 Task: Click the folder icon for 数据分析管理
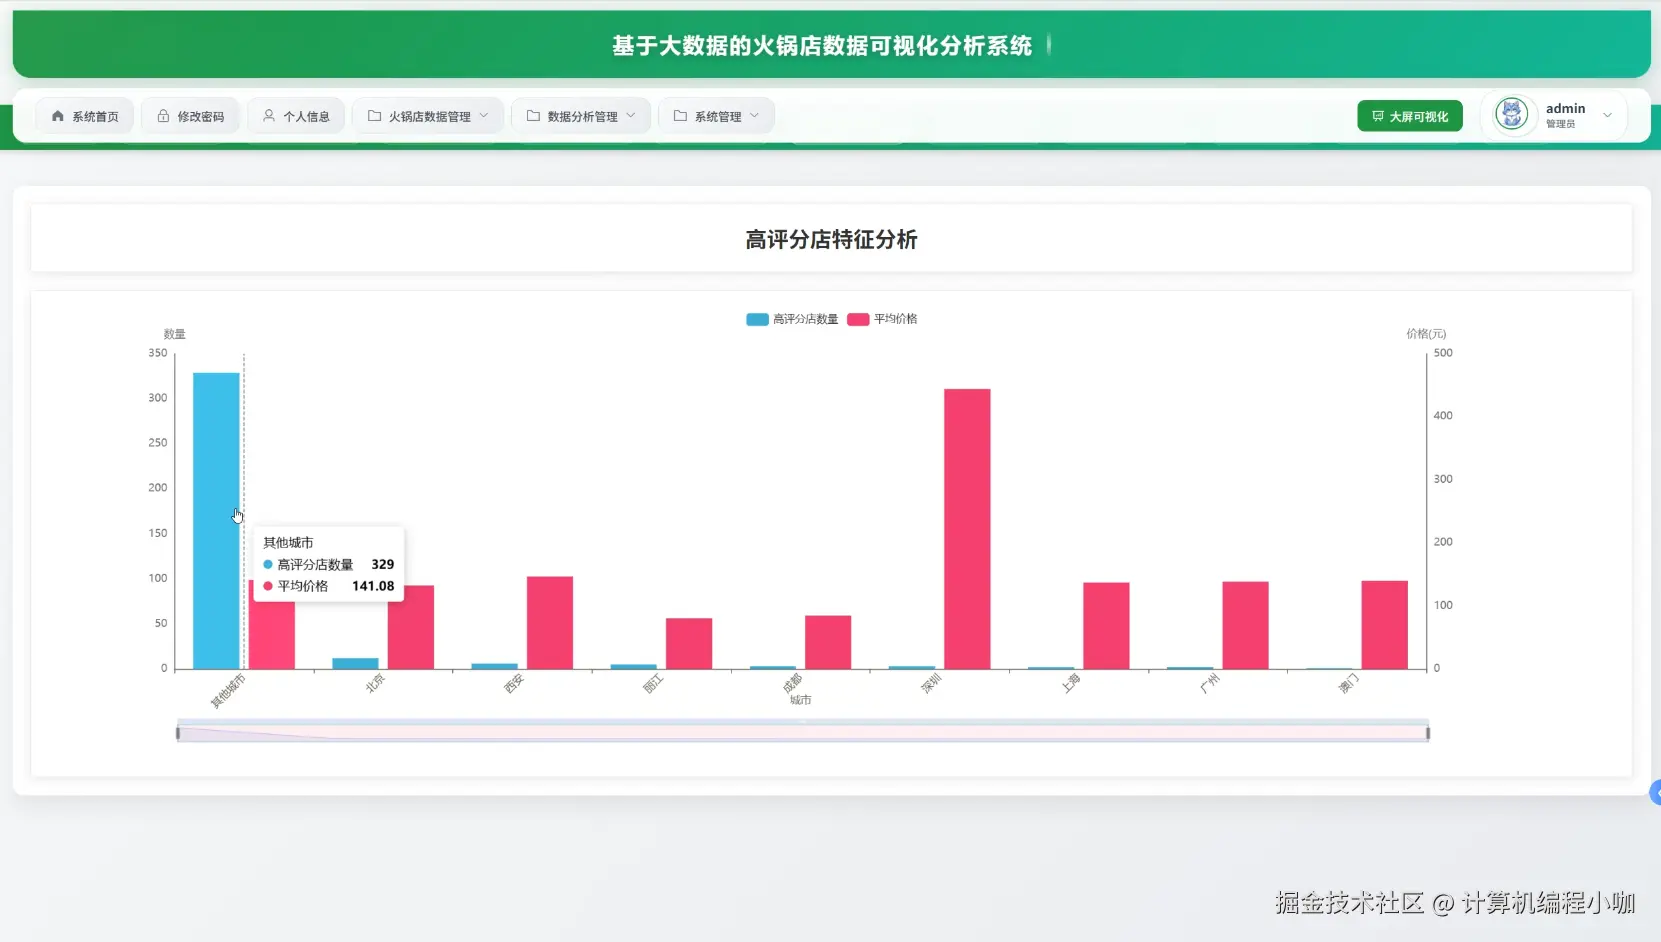click(x=533, y=116)
